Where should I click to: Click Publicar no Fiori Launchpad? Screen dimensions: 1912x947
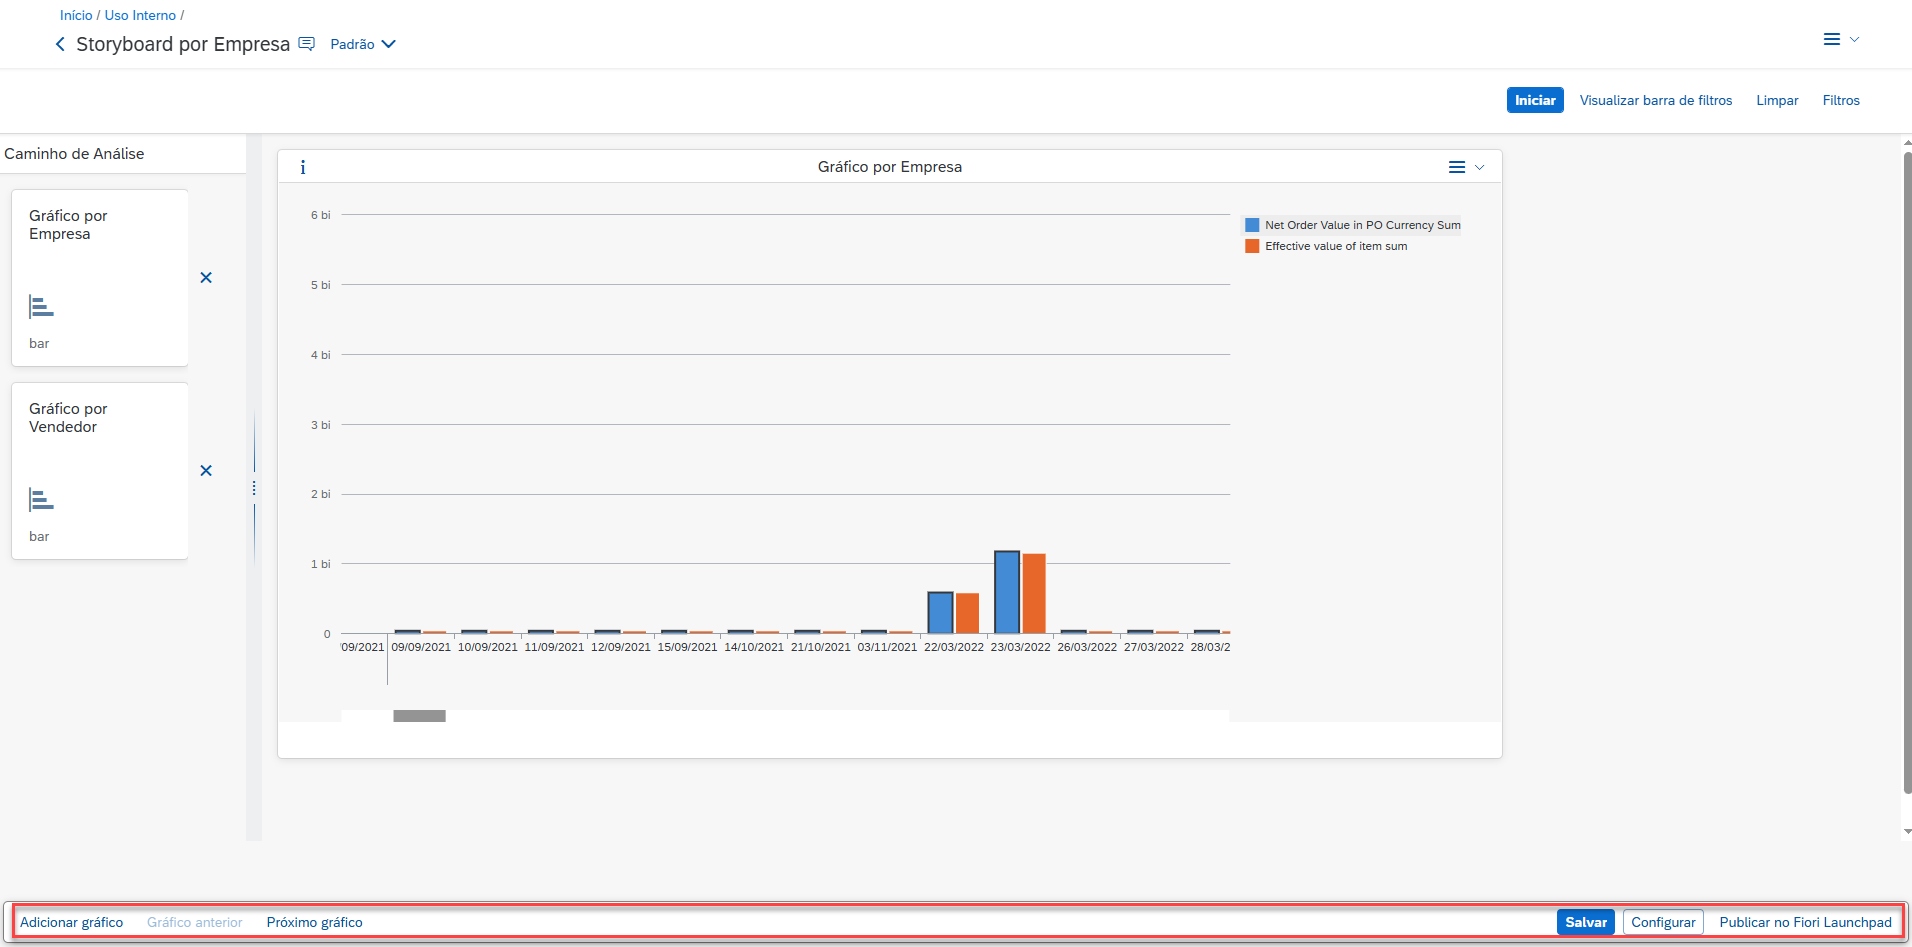pyautogui.click(x=1805, y=922)
